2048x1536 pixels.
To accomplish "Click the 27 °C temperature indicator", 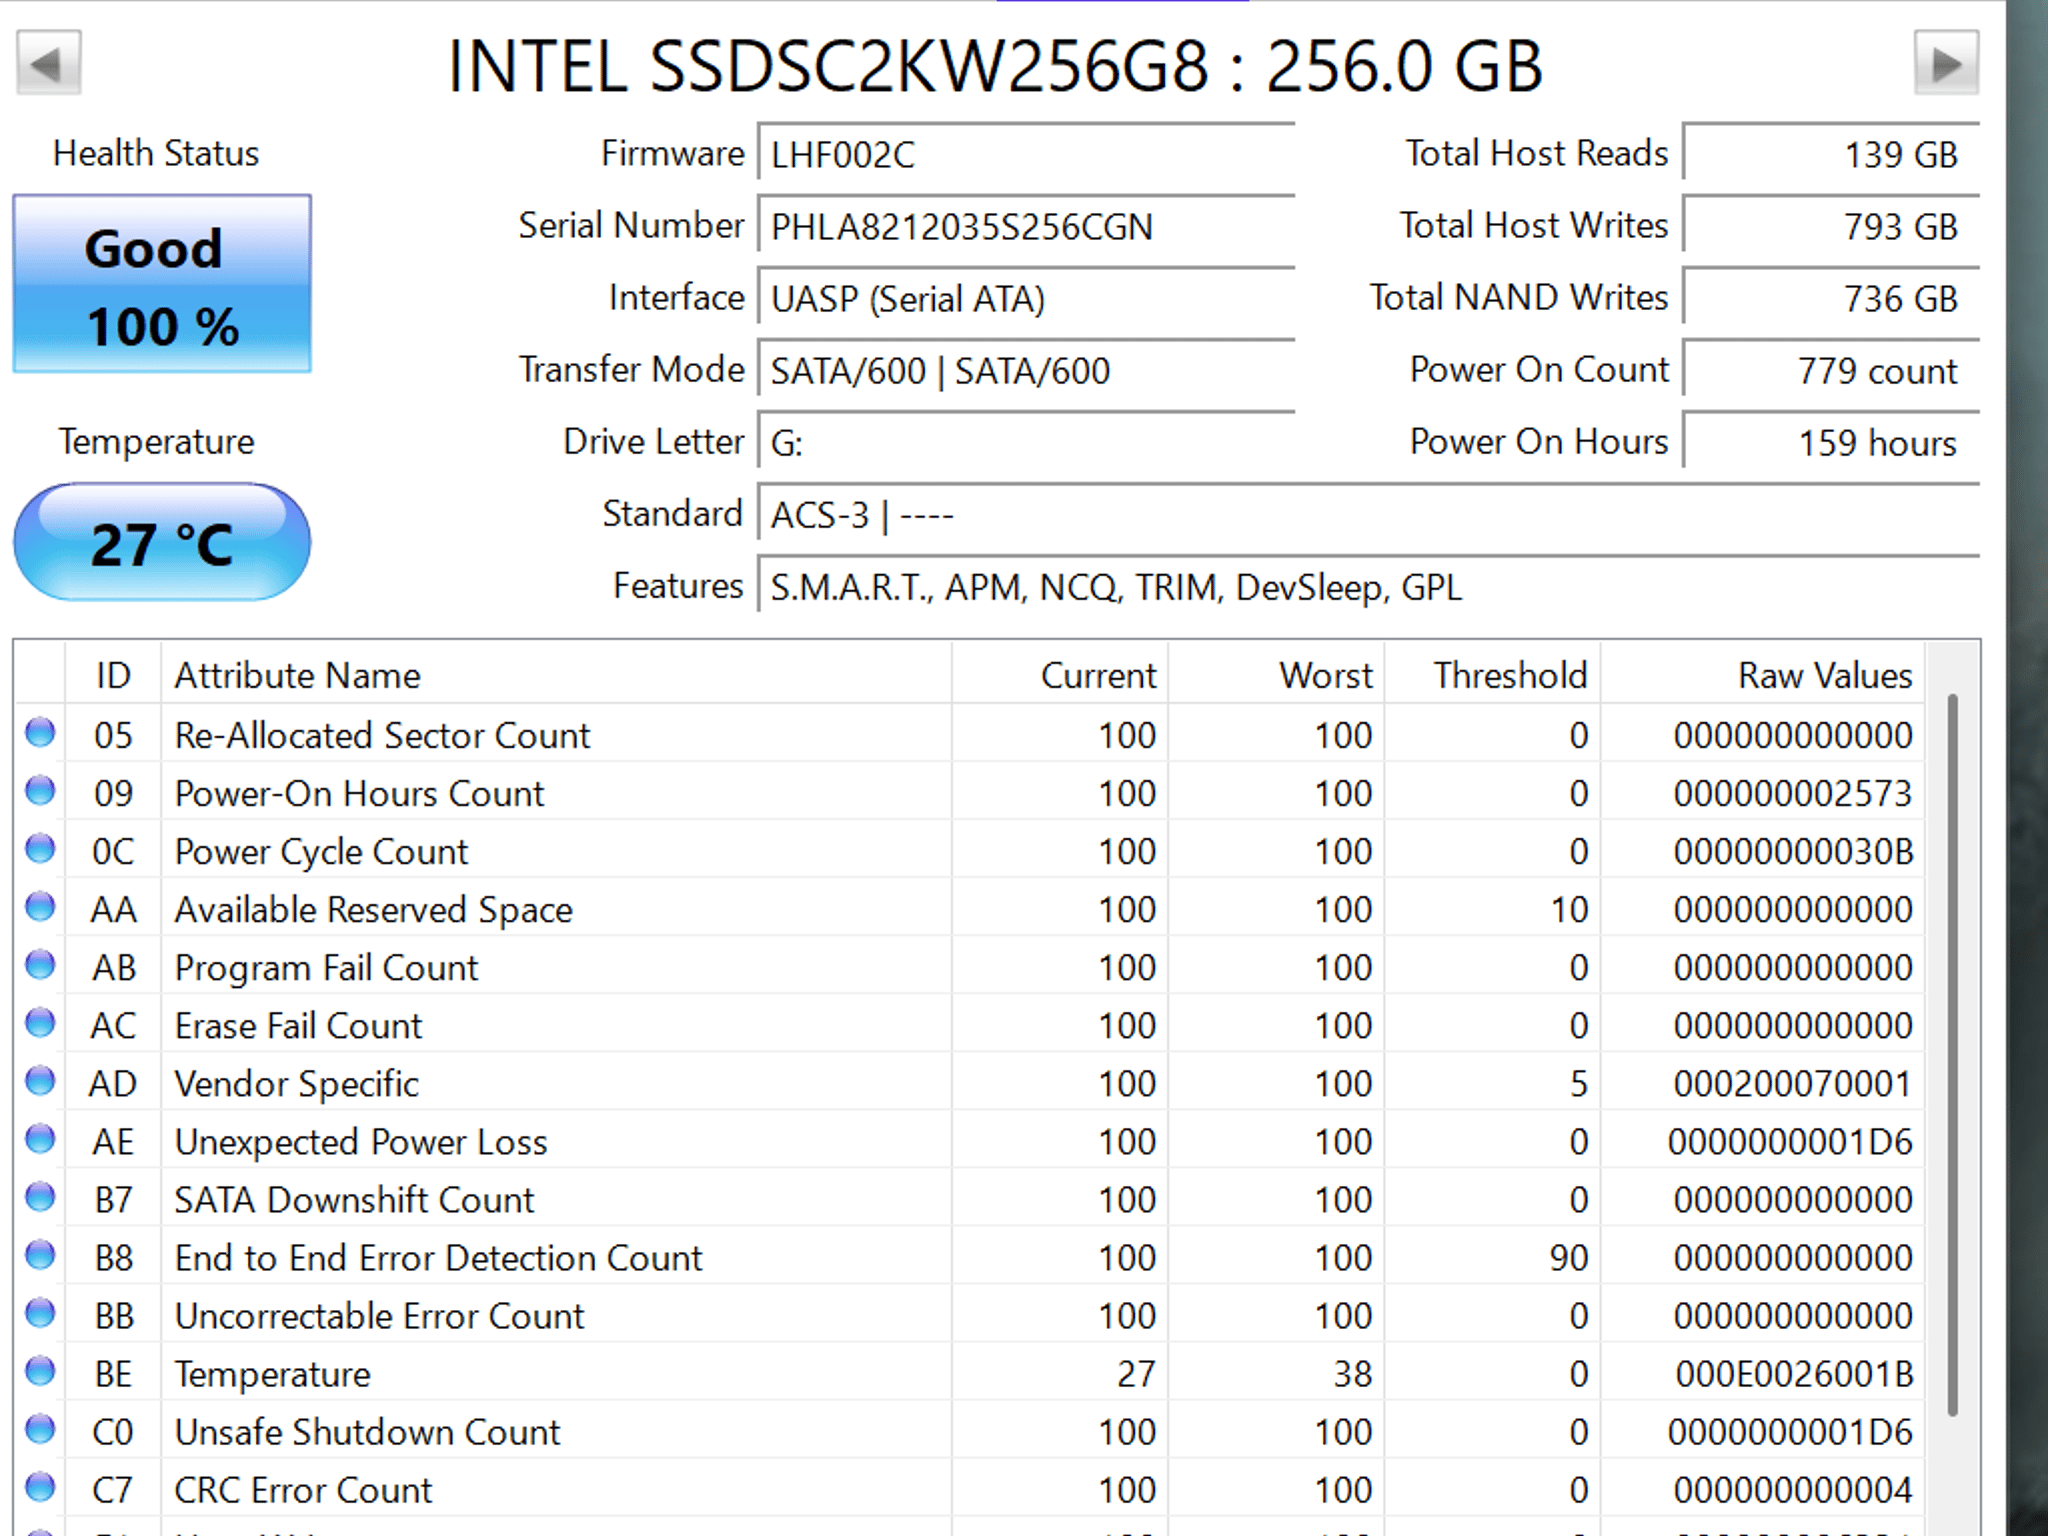I will [x=162, y=542].
